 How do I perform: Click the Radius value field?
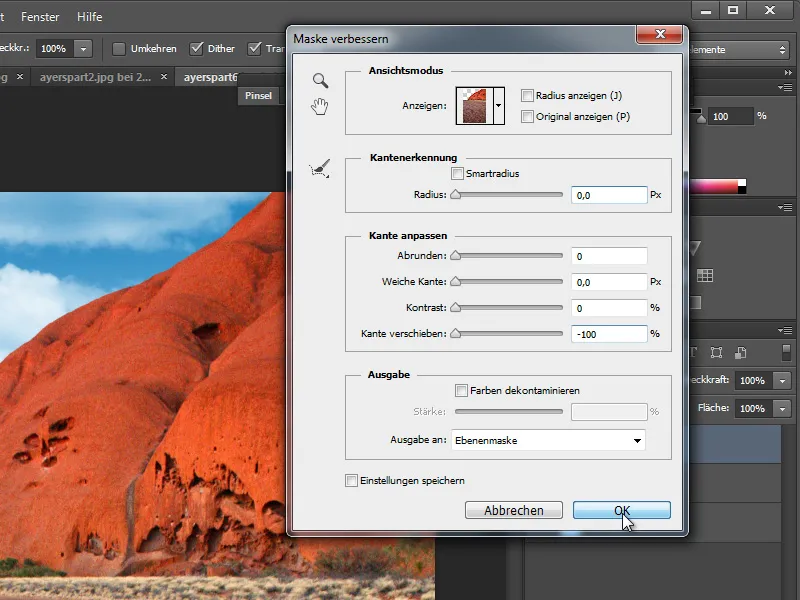609,195
